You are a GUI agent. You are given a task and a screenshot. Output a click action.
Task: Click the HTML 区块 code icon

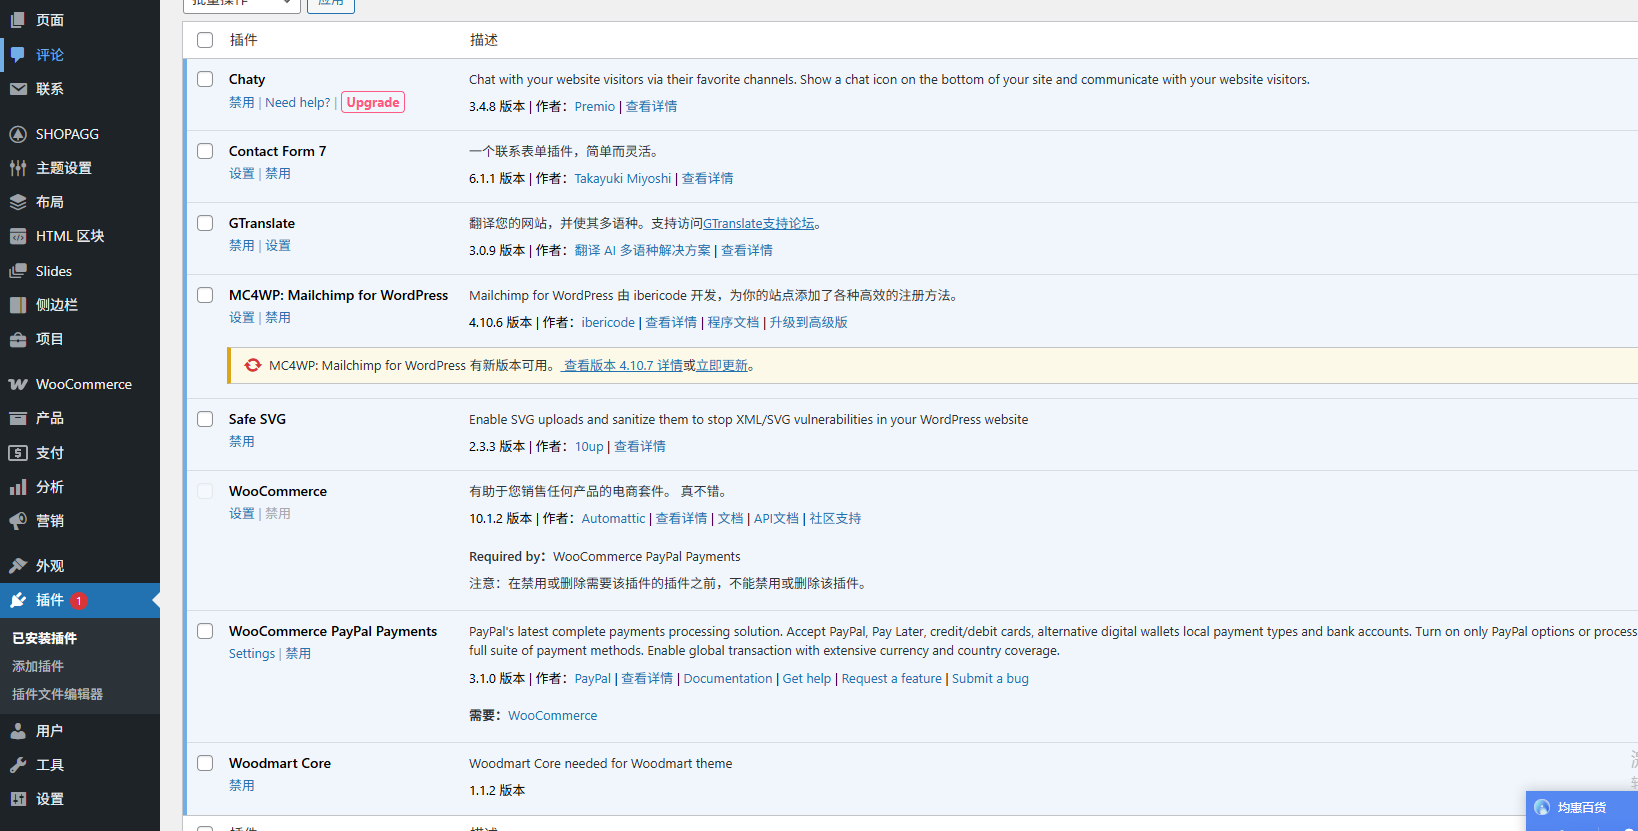(18, 236)
